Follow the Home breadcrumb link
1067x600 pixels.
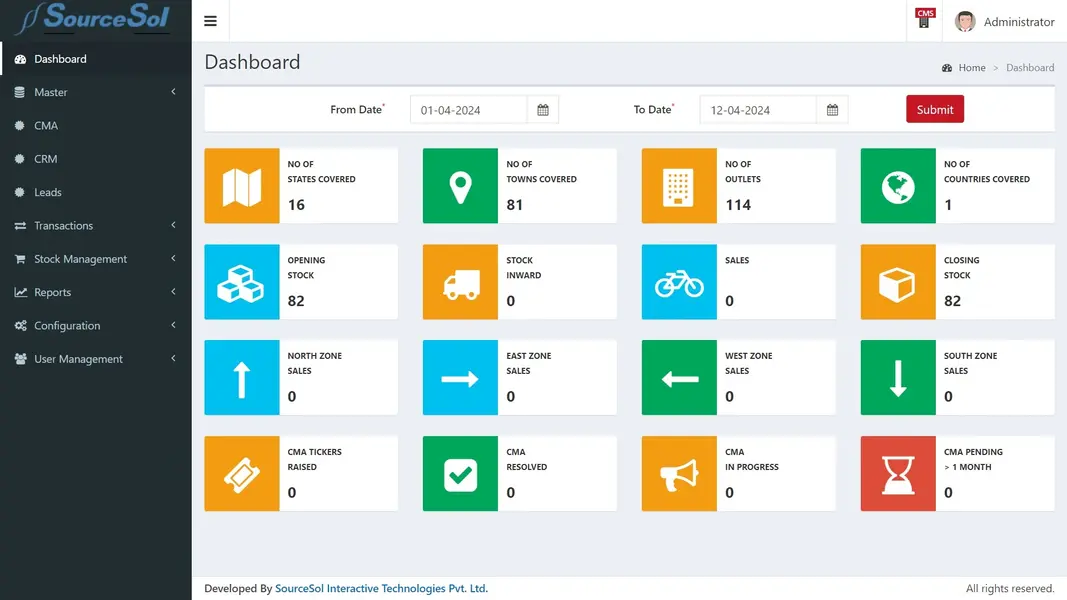coord(971,68)
